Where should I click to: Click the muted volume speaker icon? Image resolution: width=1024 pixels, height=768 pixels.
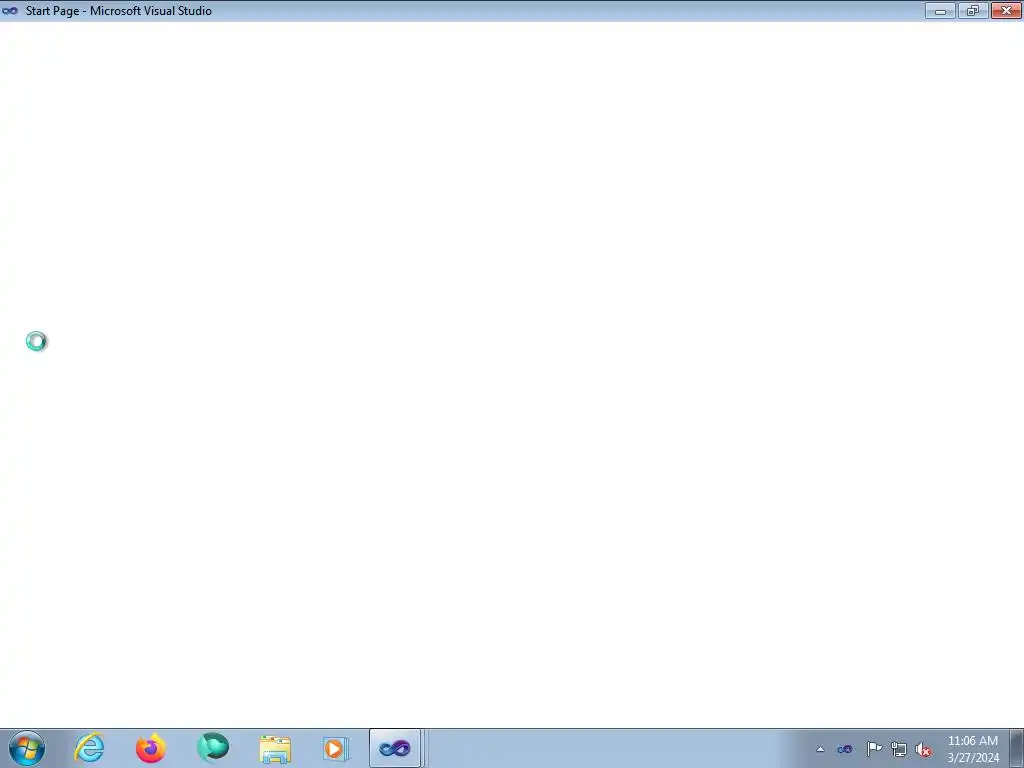click(923, 750)
